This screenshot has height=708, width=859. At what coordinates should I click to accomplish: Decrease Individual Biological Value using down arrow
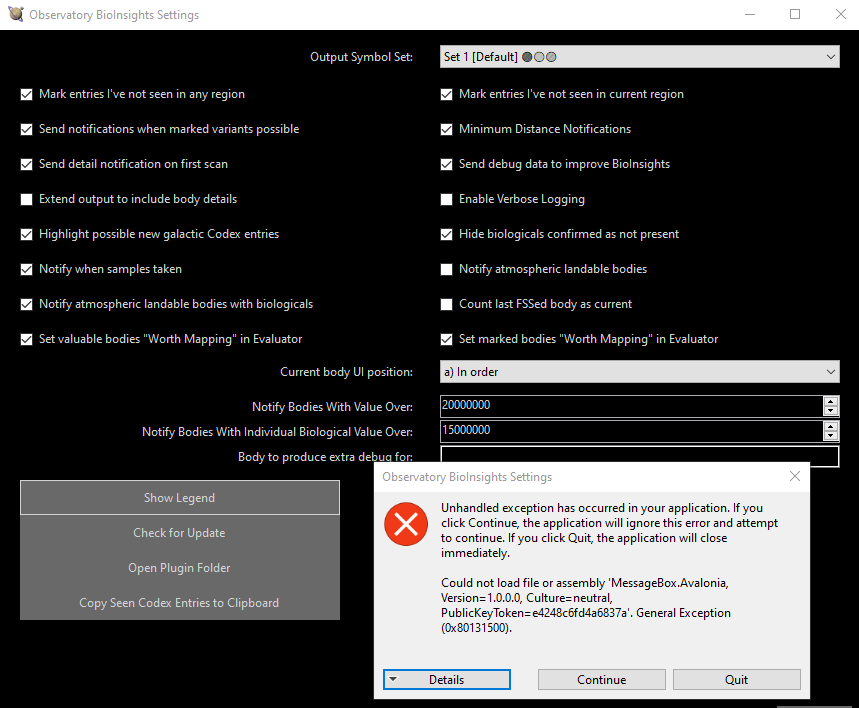click(x=831, y=436)
